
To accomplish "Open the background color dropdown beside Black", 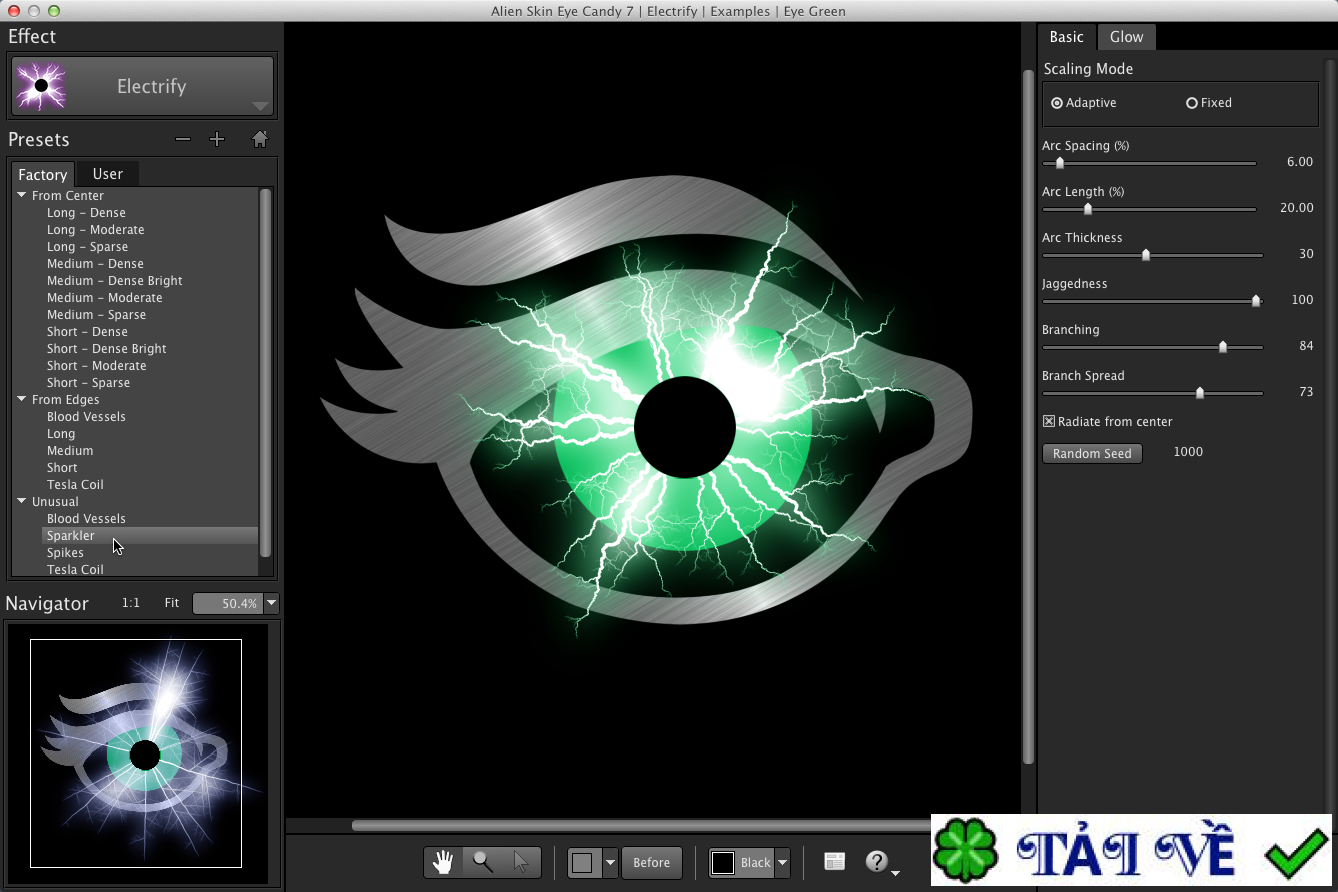I will [x=782, y=862].
